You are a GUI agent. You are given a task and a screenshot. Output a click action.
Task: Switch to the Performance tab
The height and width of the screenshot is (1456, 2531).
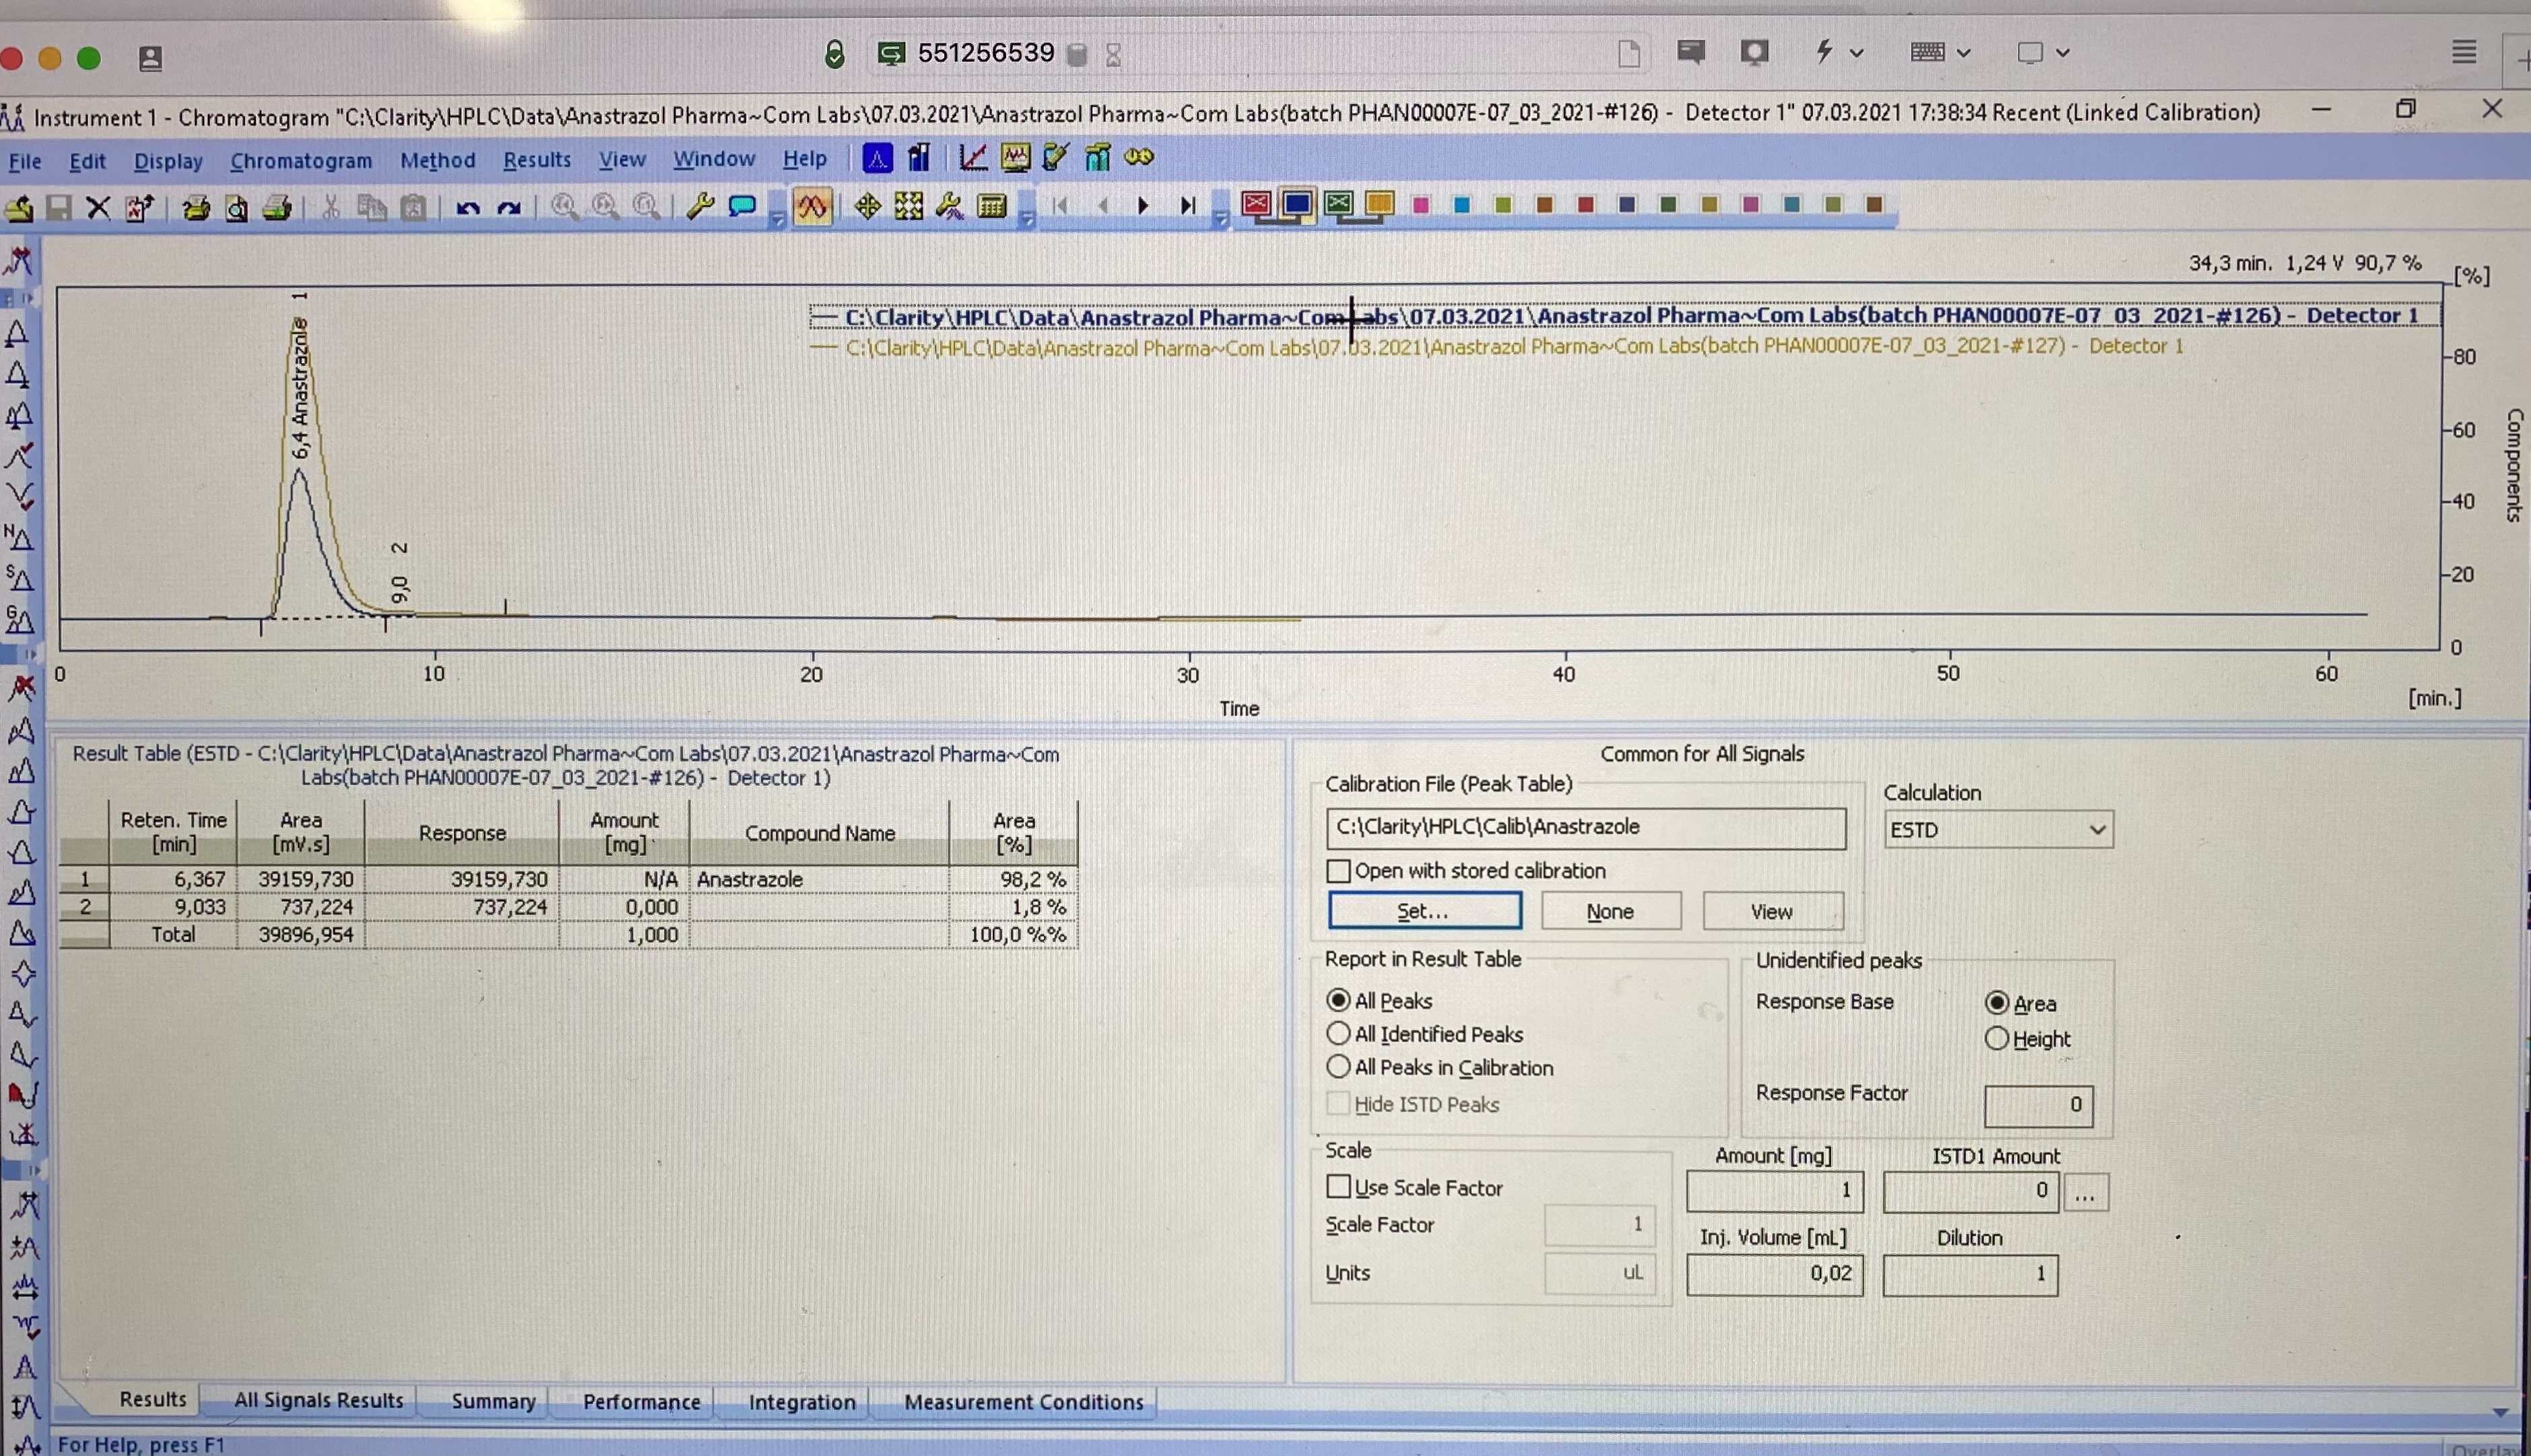[x=641, y=1402]
